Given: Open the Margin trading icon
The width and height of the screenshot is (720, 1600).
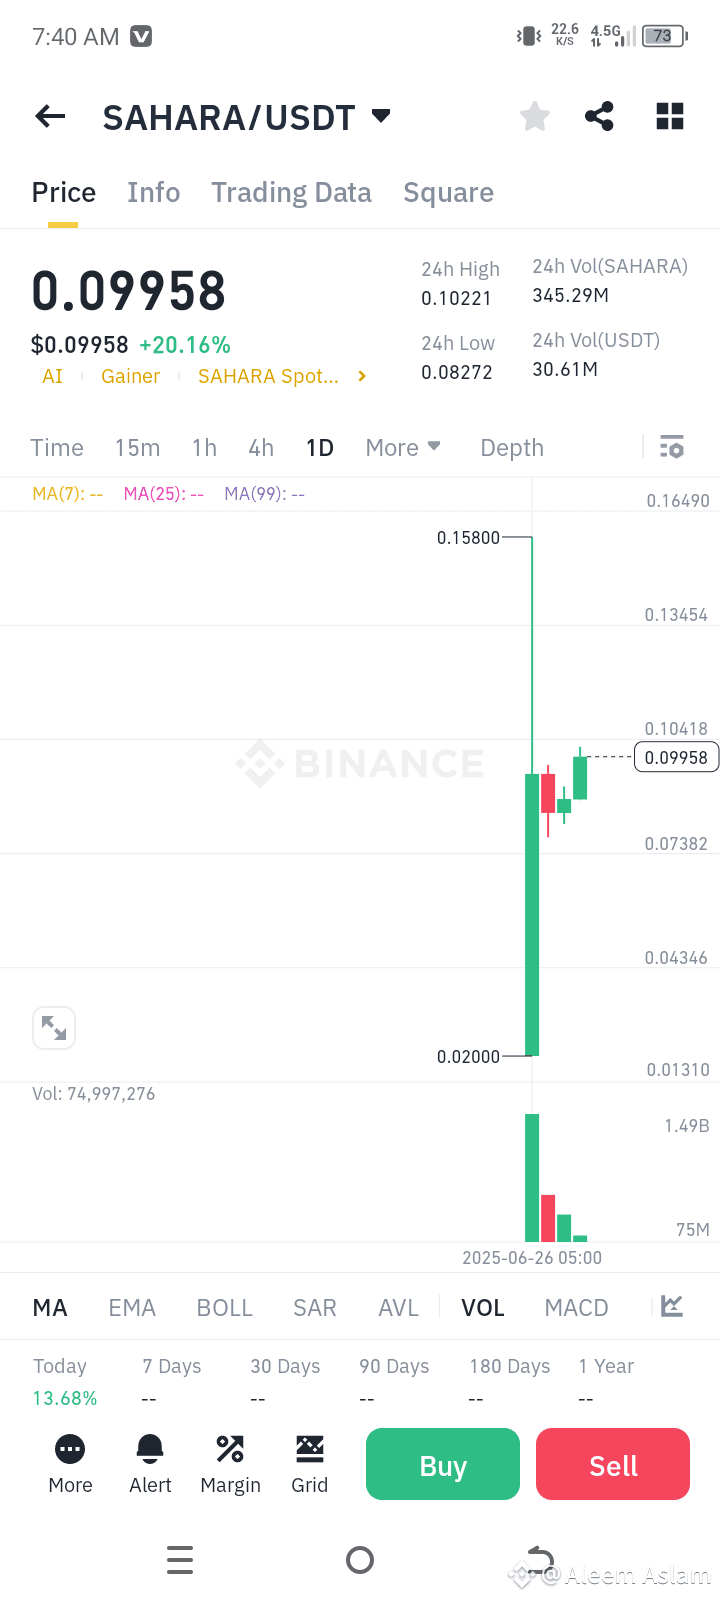Looking at the screenshot, I should pyautogui.click(x=230, y=1465).
